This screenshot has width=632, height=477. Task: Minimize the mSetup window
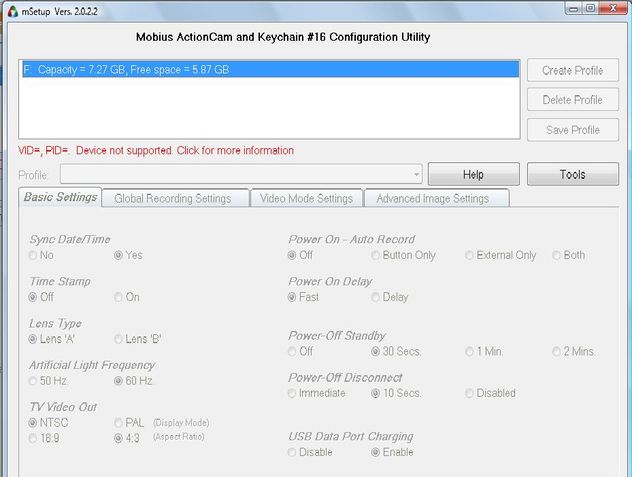[x=573, y=8]
